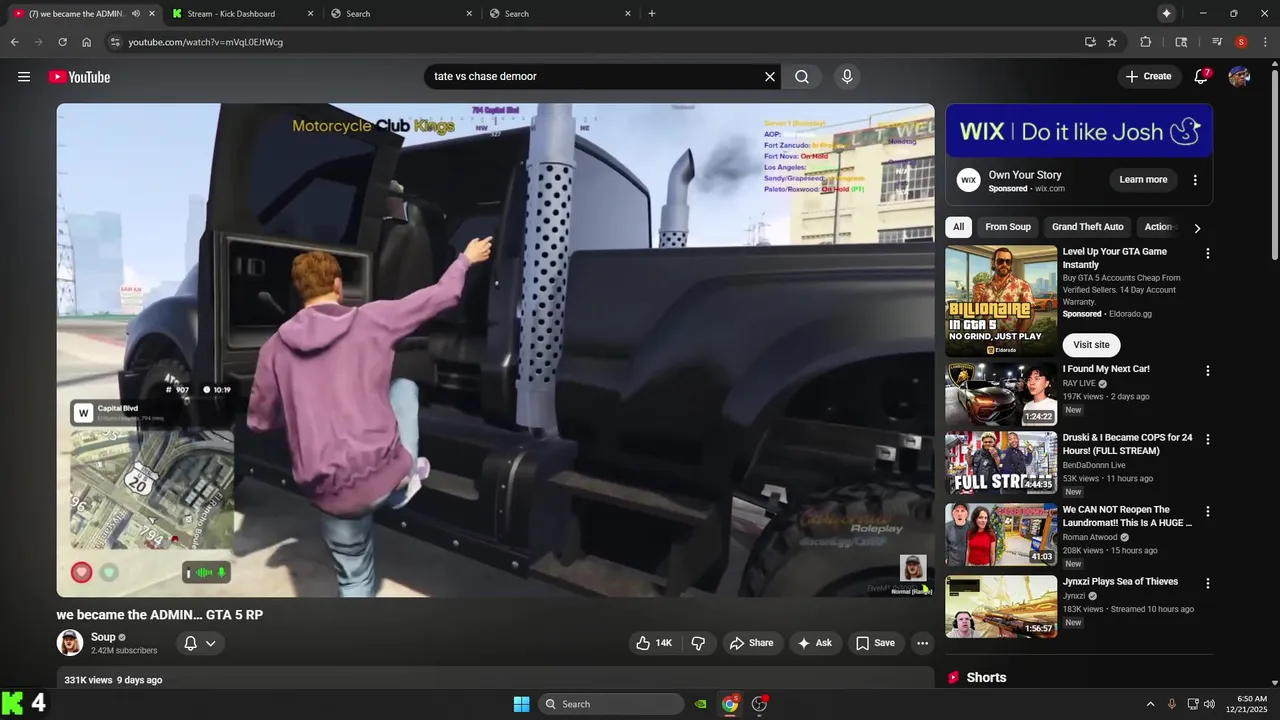The image size is (1280, 720).
Task: Open the Soup channel avatar
Action: pos(70,643)
